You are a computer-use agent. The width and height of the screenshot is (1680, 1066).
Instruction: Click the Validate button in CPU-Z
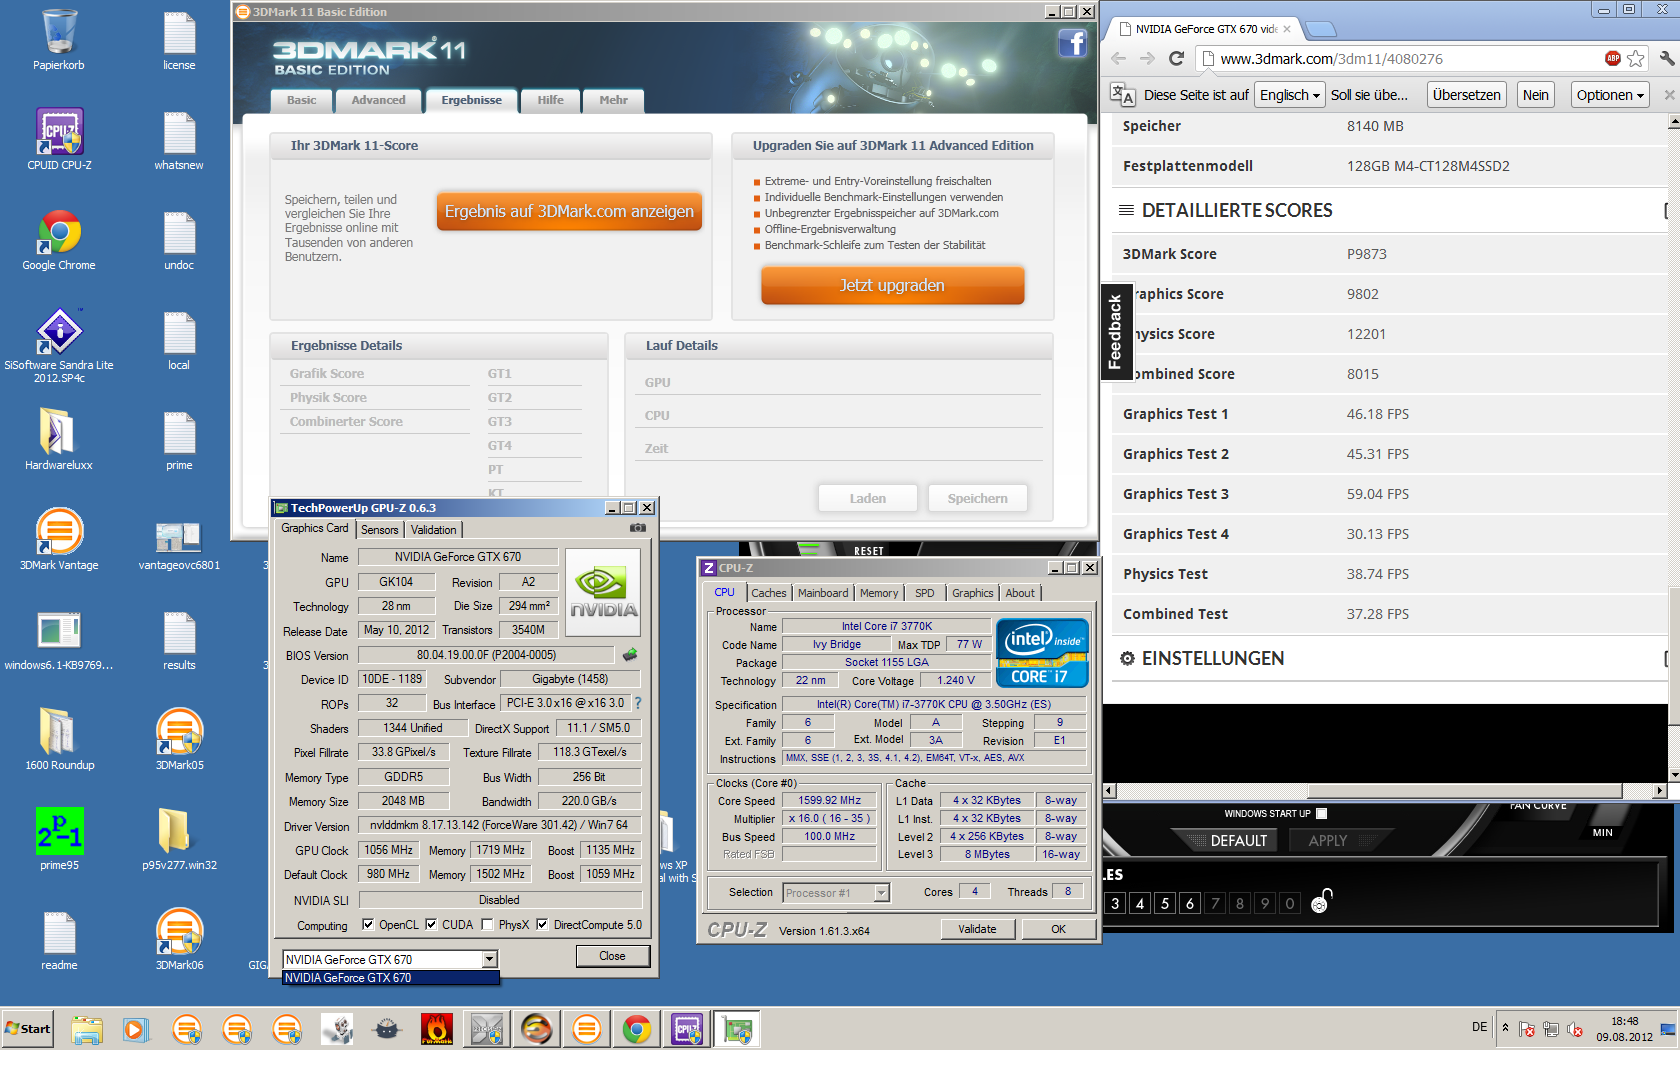click(x=977, y=929)
